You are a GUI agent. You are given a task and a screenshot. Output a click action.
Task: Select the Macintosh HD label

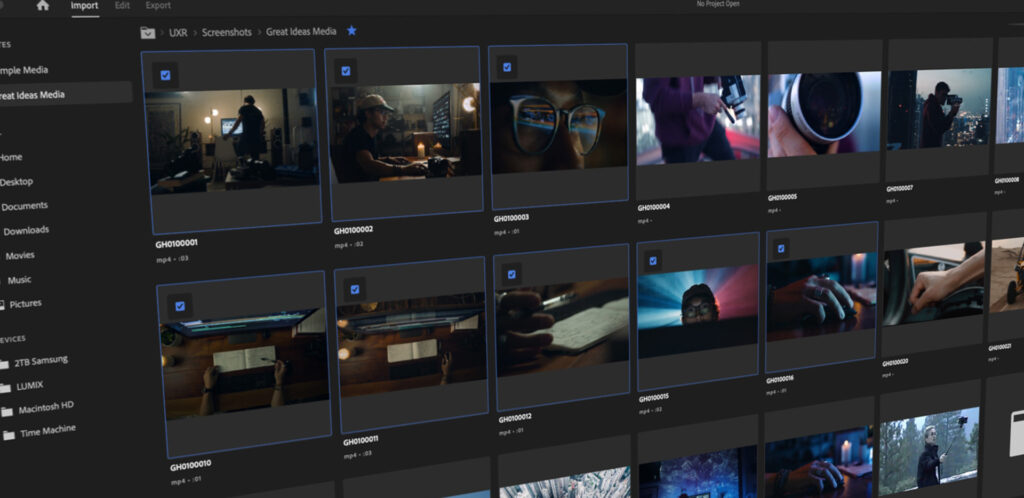click(x=46, y=409)
